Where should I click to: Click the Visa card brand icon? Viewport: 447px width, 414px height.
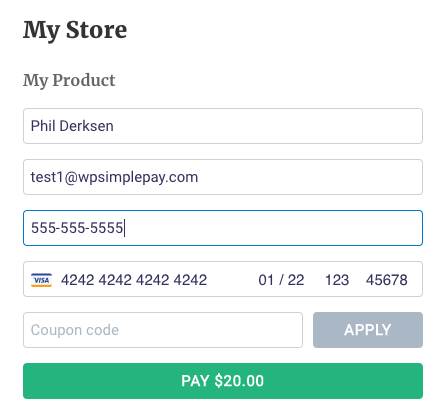pyautogui.click(x=41, y=280)
